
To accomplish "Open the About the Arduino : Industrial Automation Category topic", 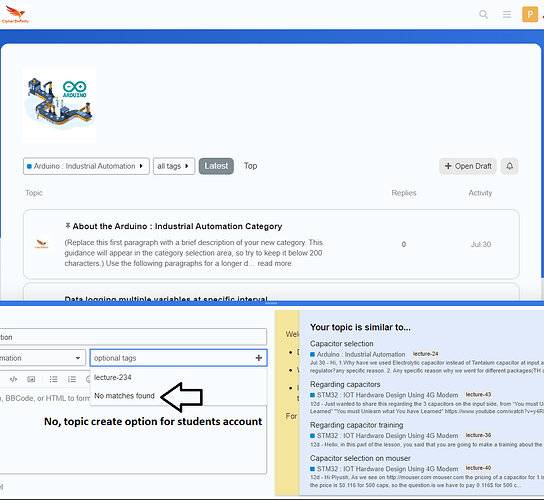I will (x=177, y=226).
